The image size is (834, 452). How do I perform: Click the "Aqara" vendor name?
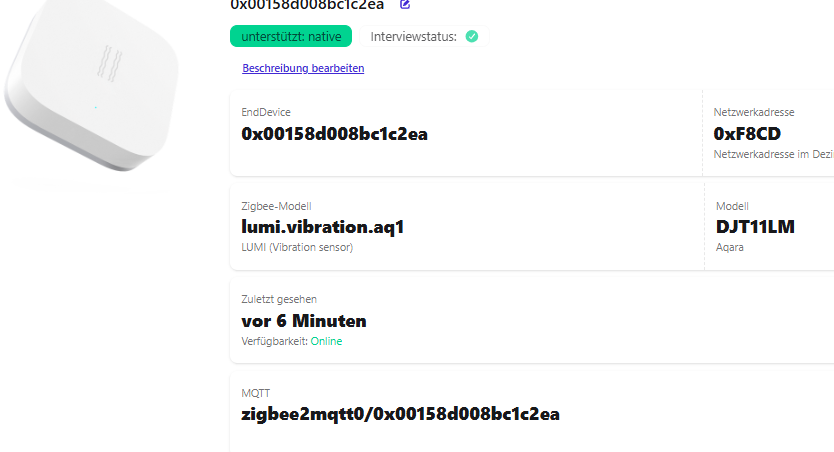[x=730, y=247]
